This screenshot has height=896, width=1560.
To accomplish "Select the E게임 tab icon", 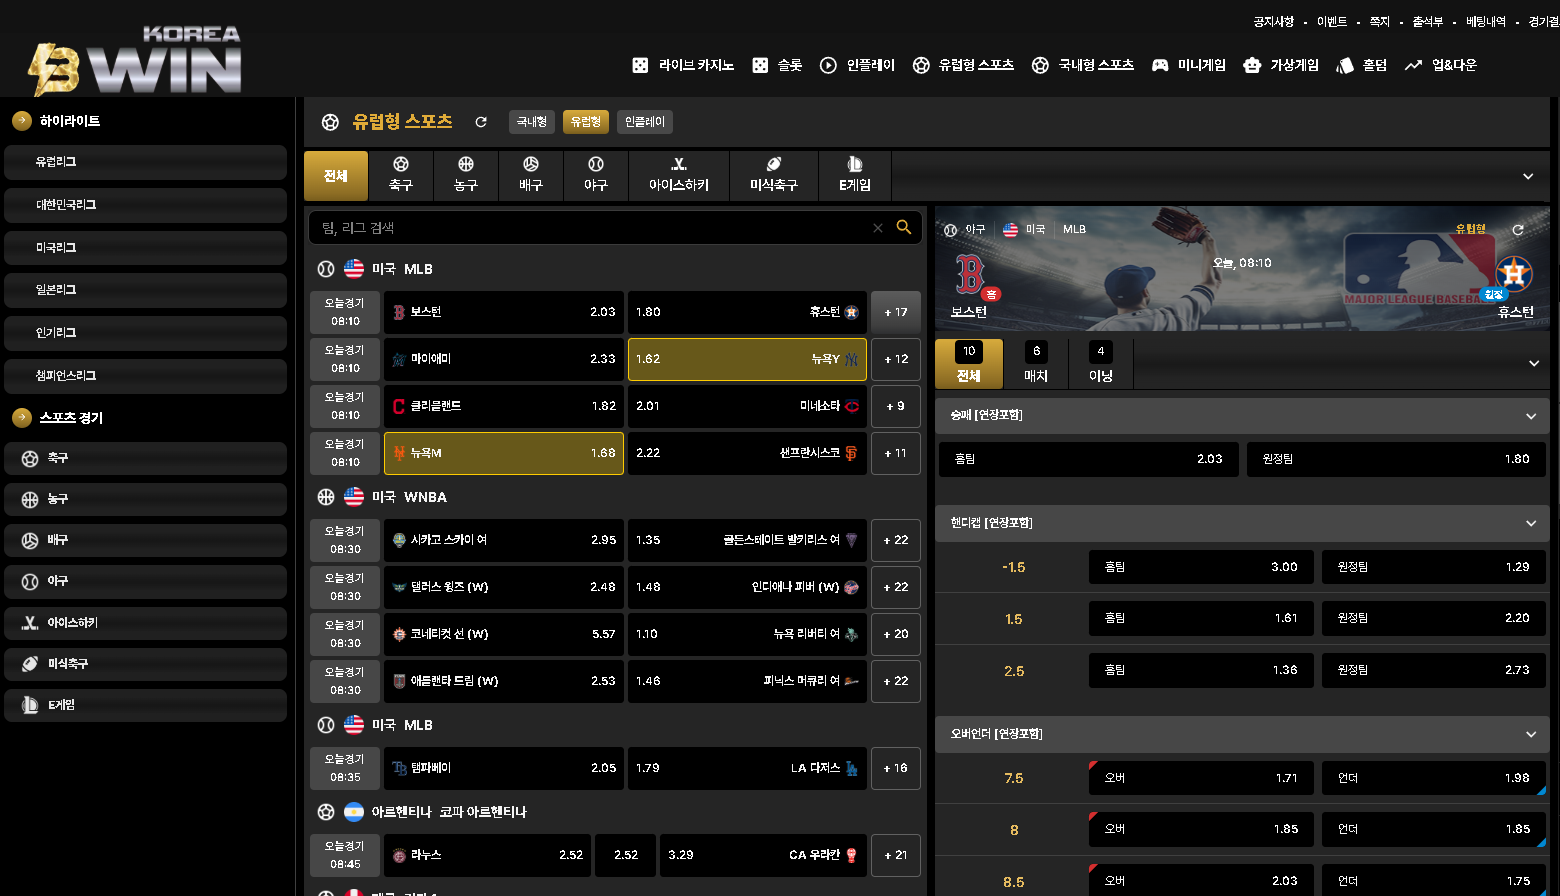I will 855,176.
